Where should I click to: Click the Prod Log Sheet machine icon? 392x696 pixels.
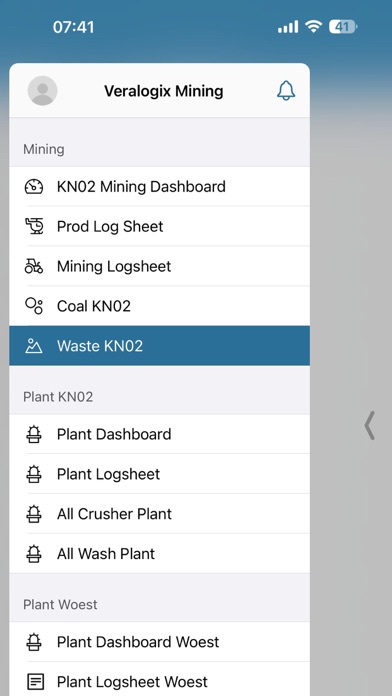point(34,226)
